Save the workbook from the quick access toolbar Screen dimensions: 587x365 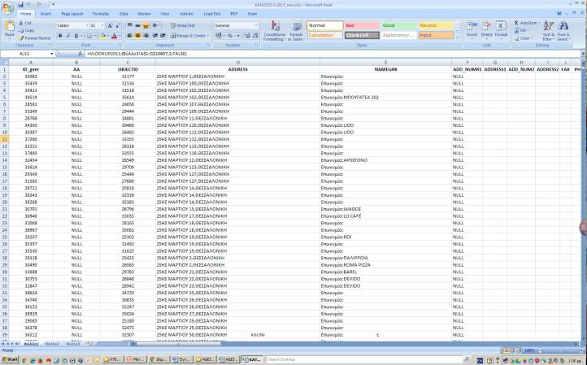pyautogui.click(x=21, y=4)
